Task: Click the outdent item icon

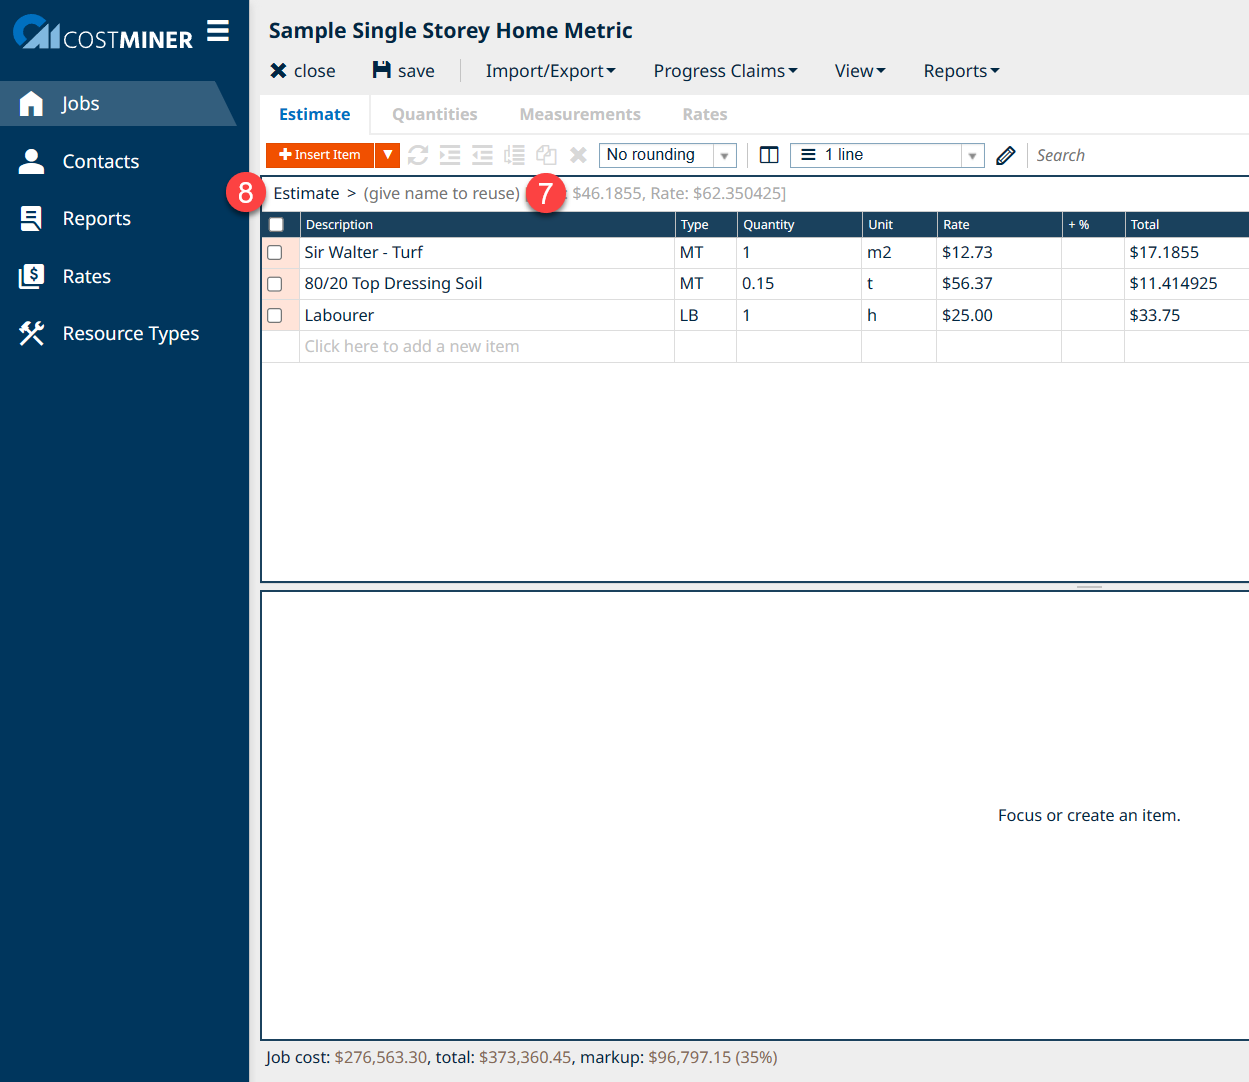Action: [x=482, y=155]
